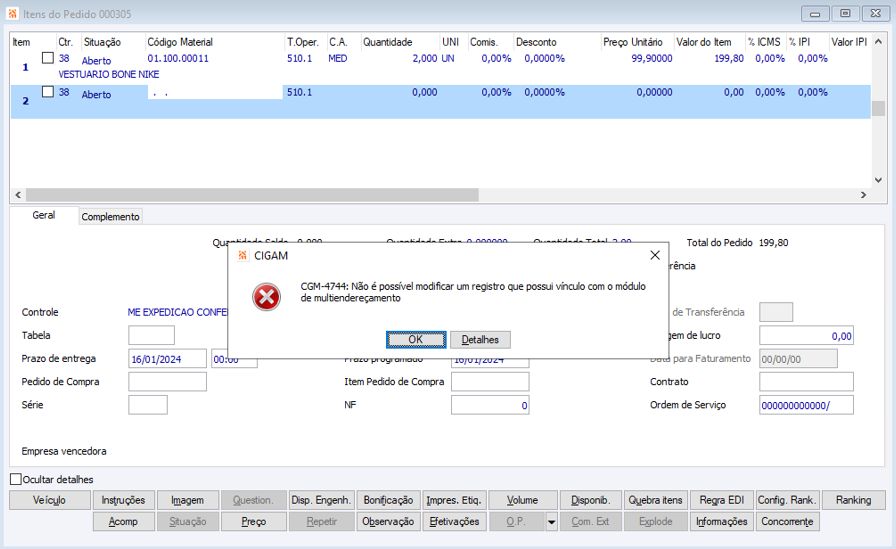
Task: Click the Observação button
Action: pos(388,522)
